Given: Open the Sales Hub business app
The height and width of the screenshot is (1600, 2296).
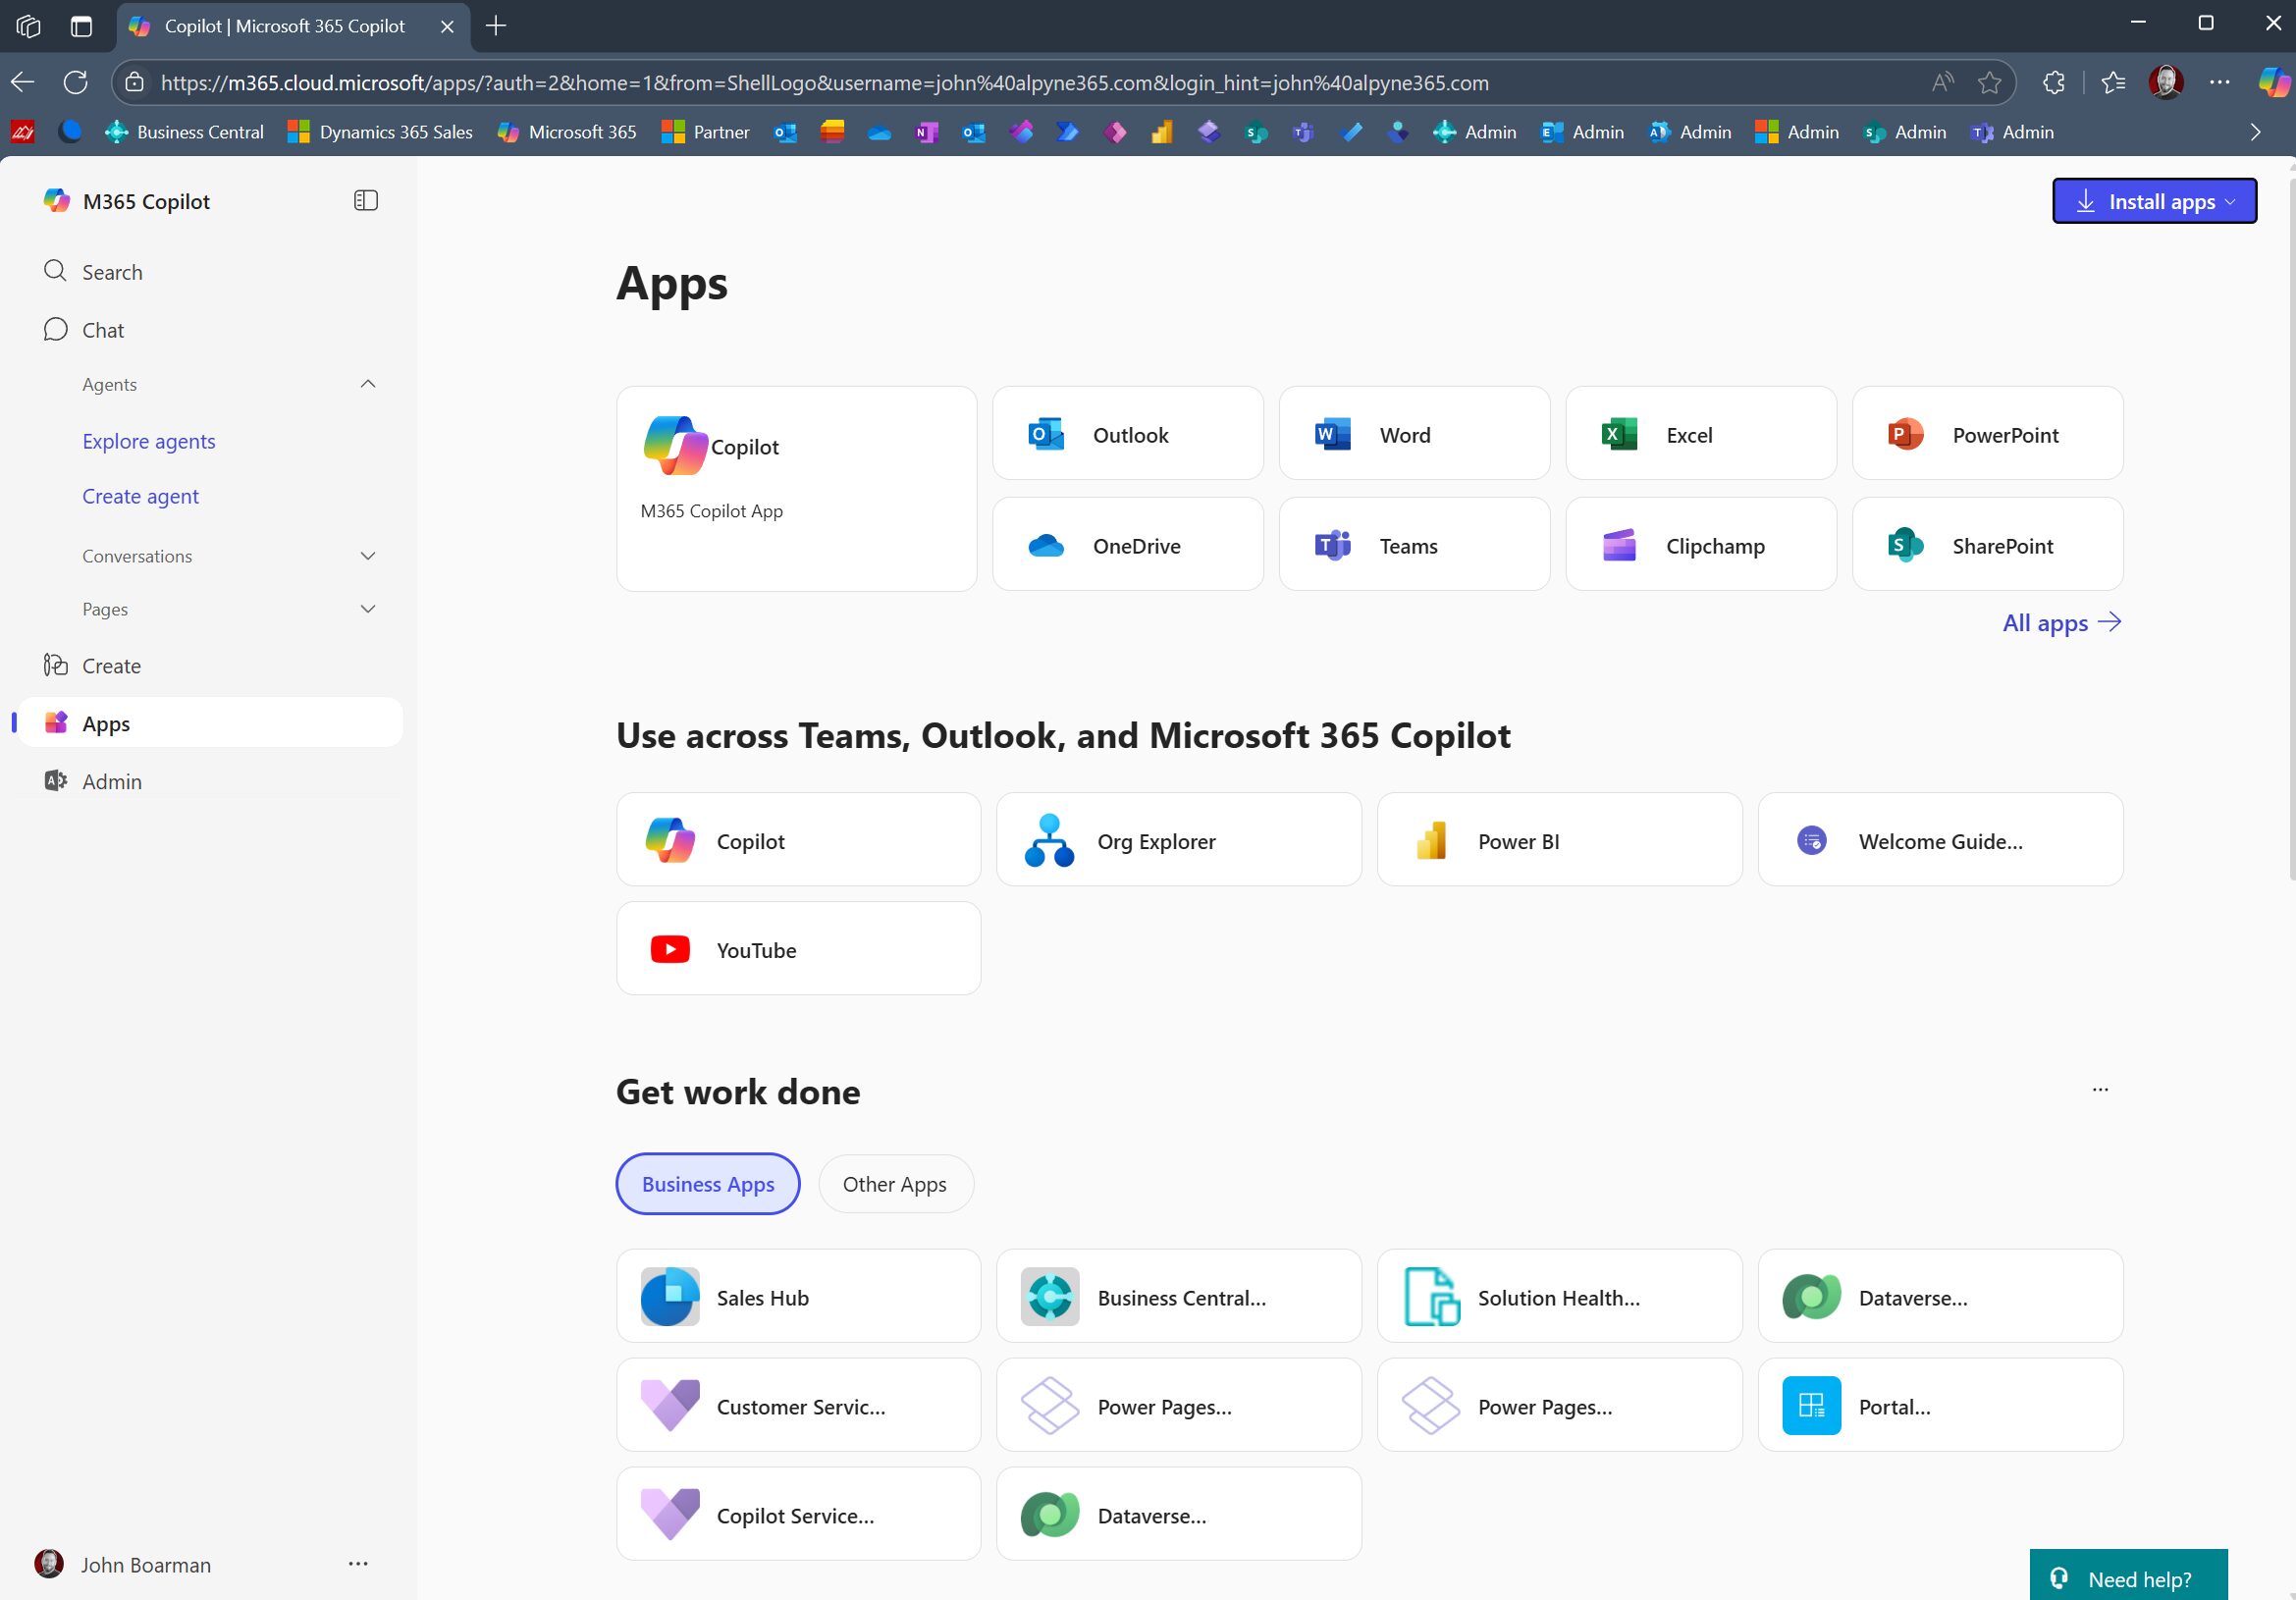Looking at the screenshot, I should coord(798,1296).
